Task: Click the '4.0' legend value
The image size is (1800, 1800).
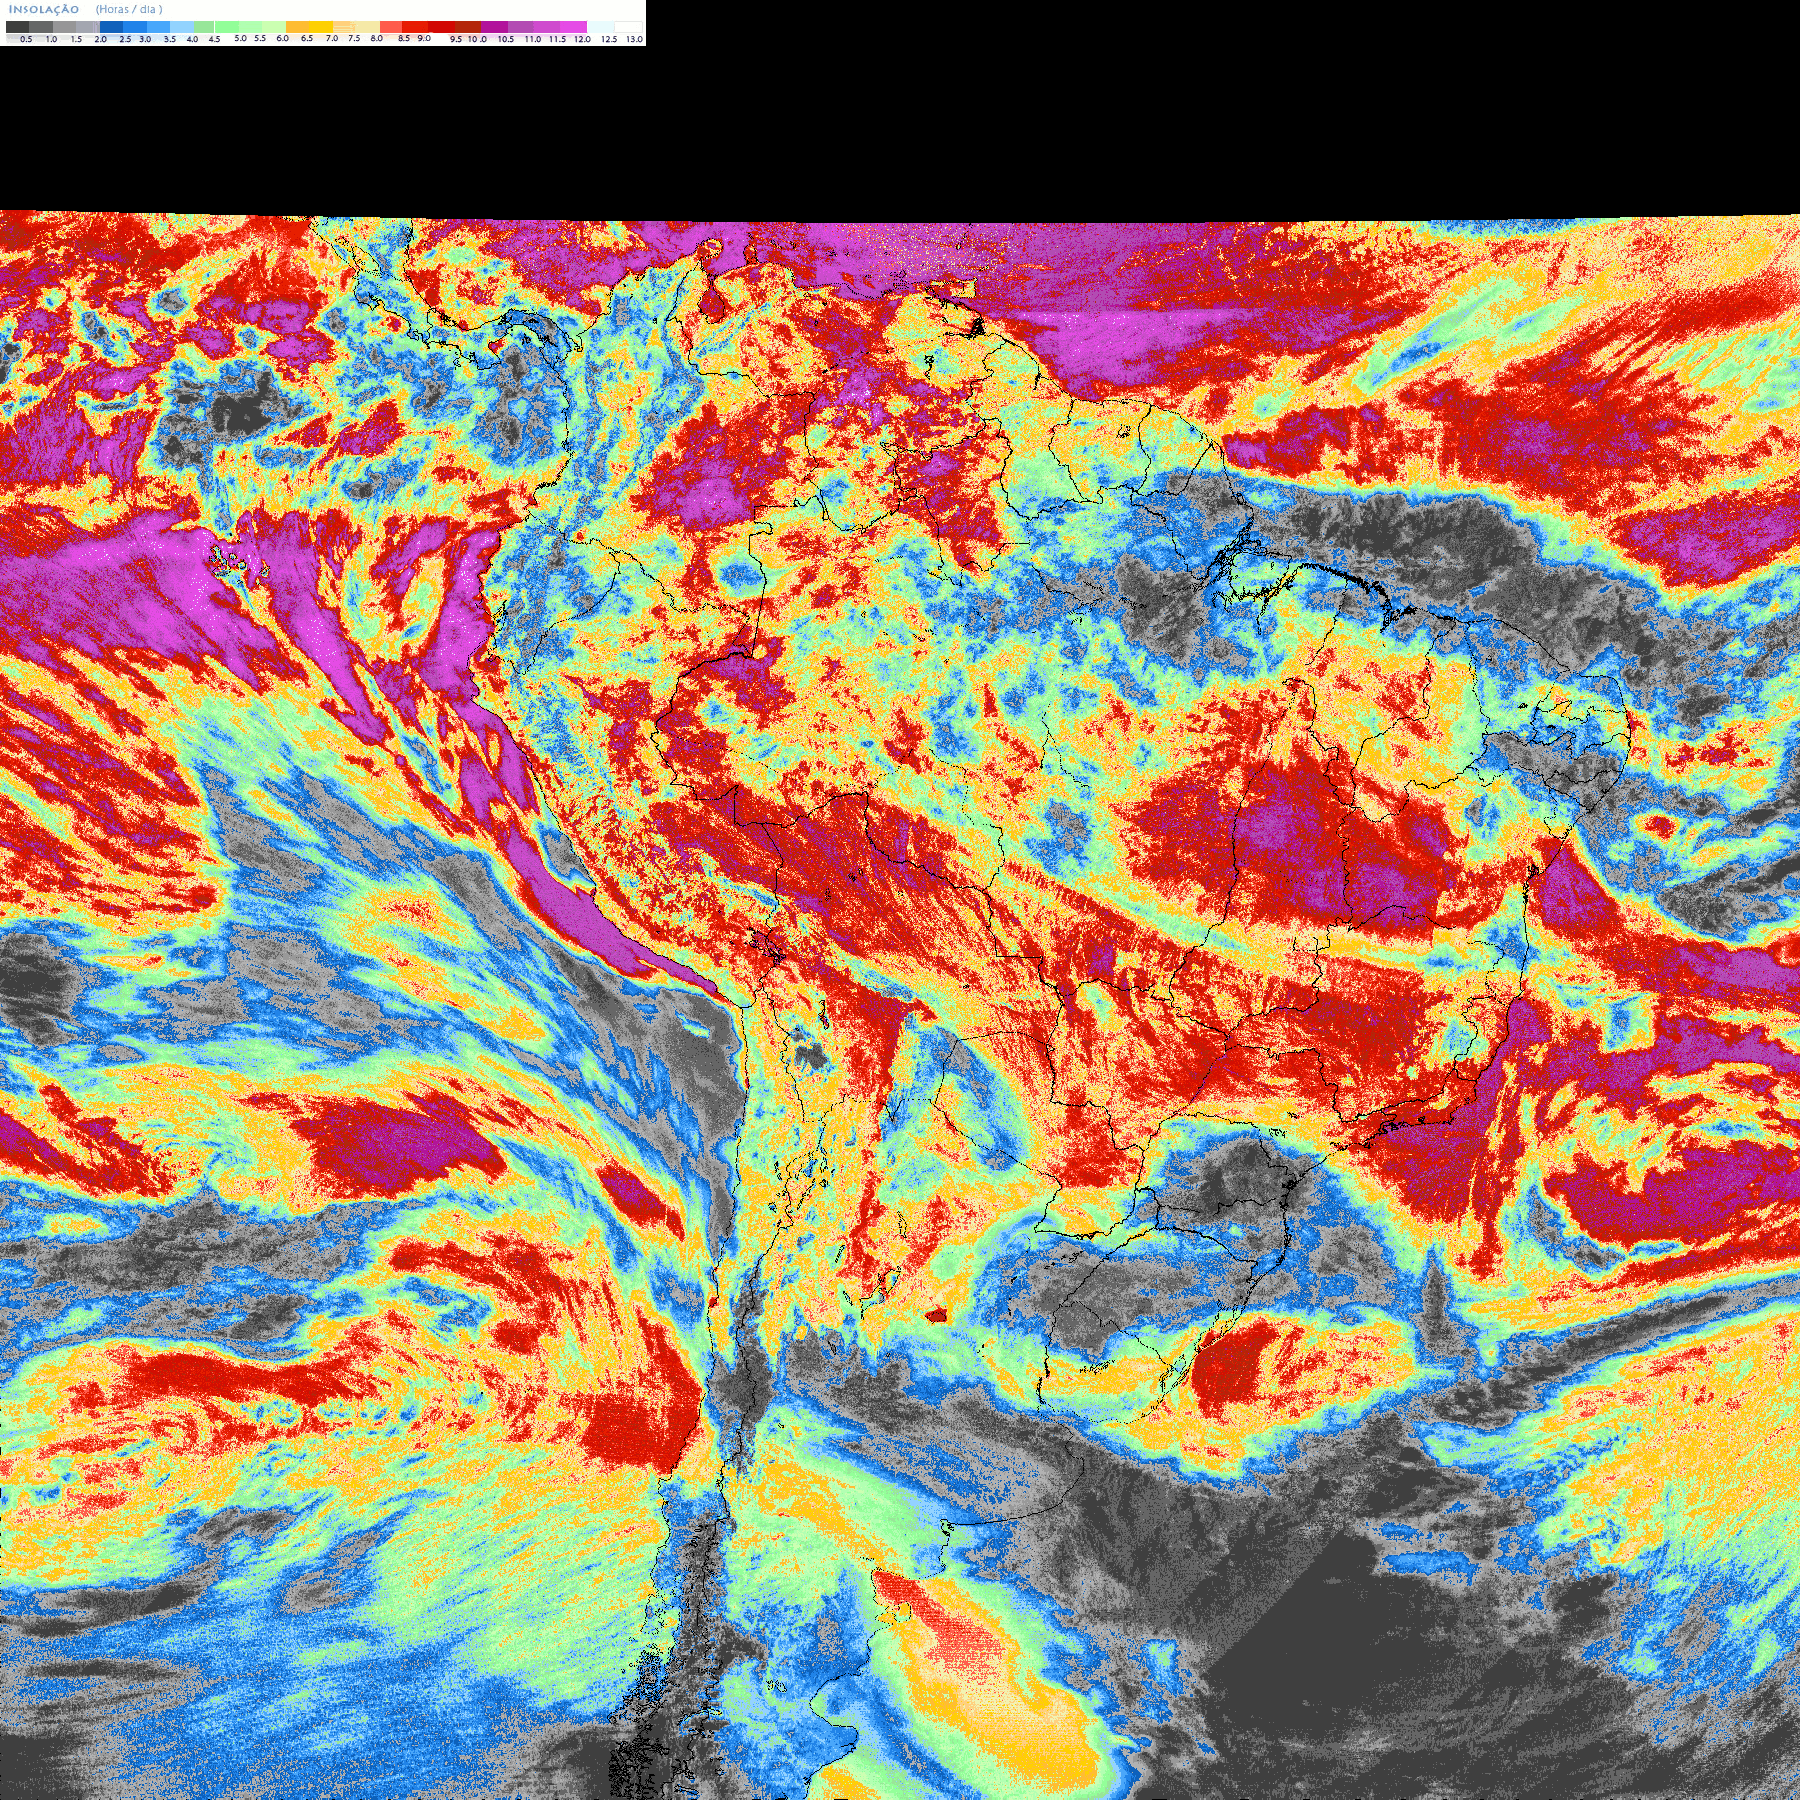Action: pos(192,39)
